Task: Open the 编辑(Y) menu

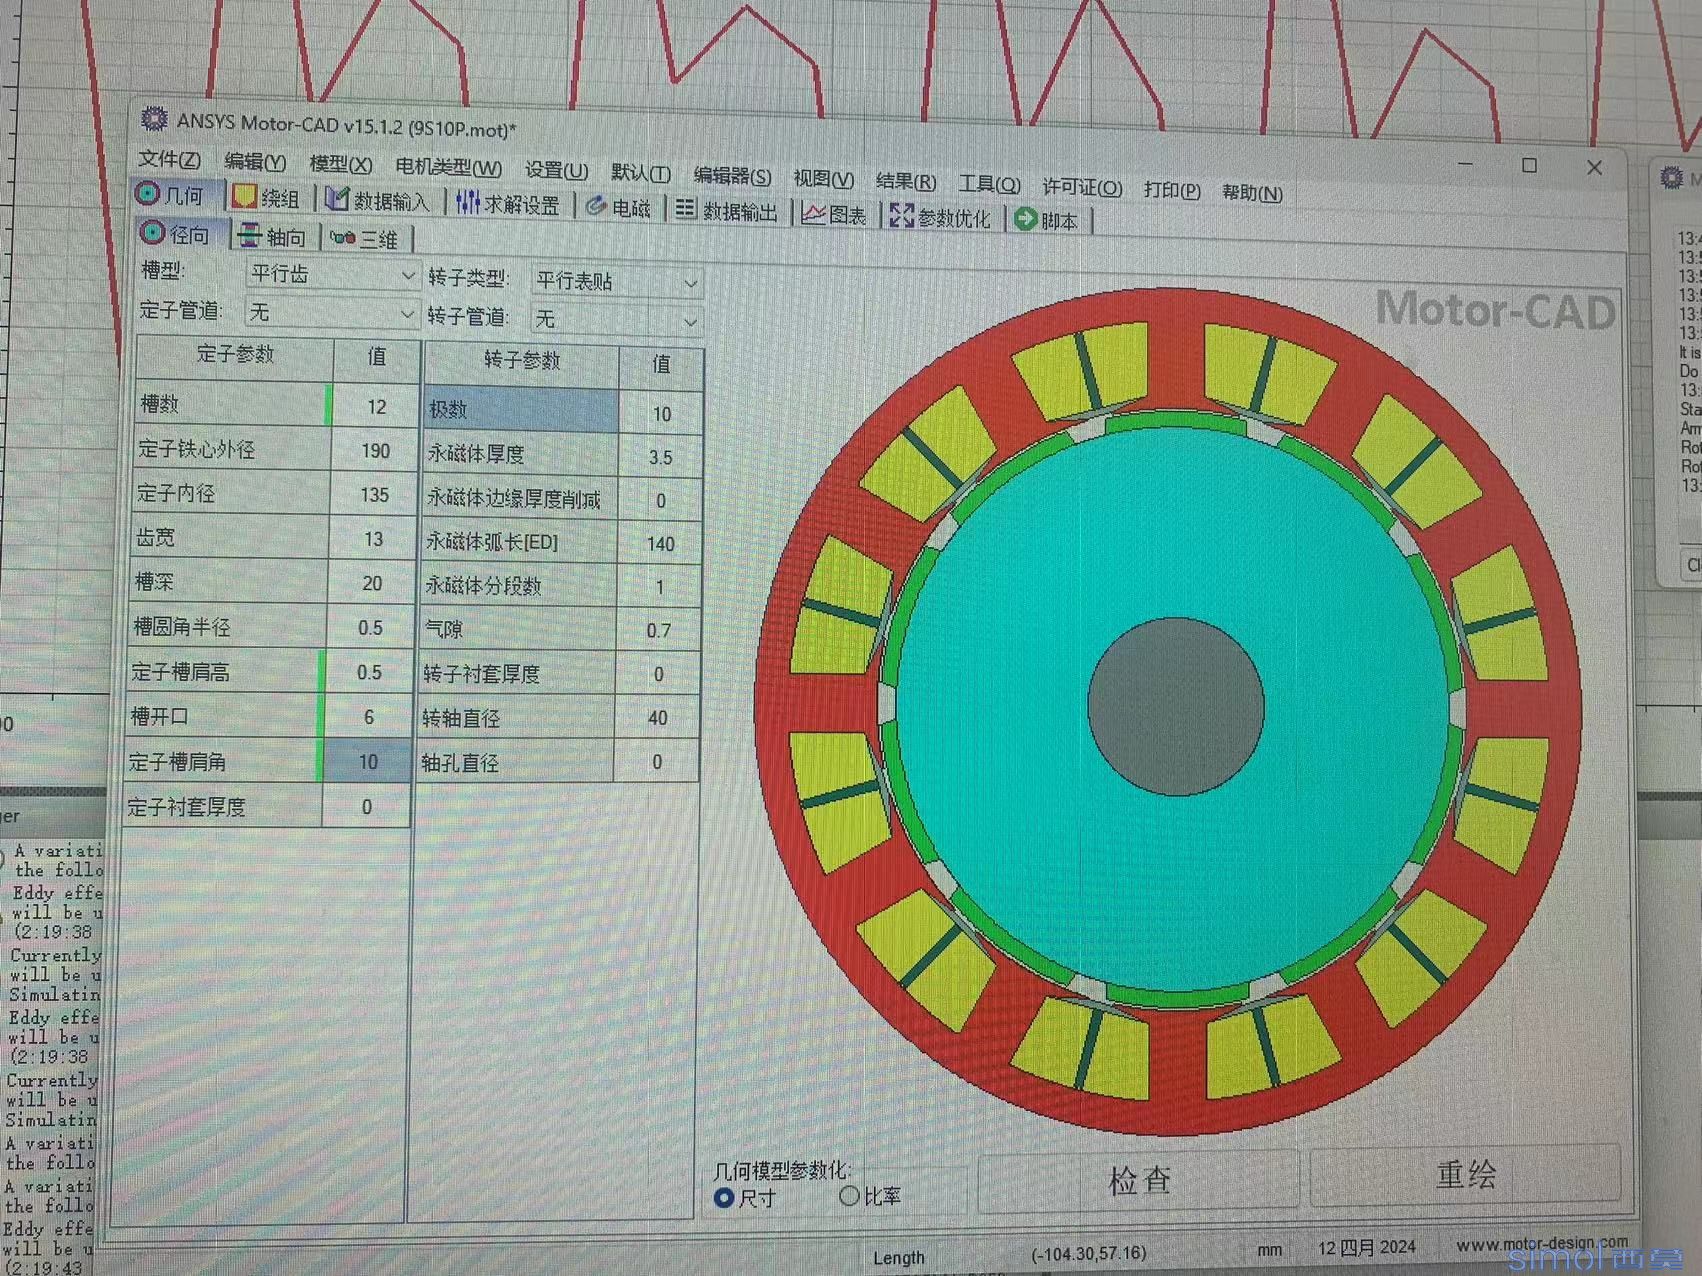Action: pos(255,162)
